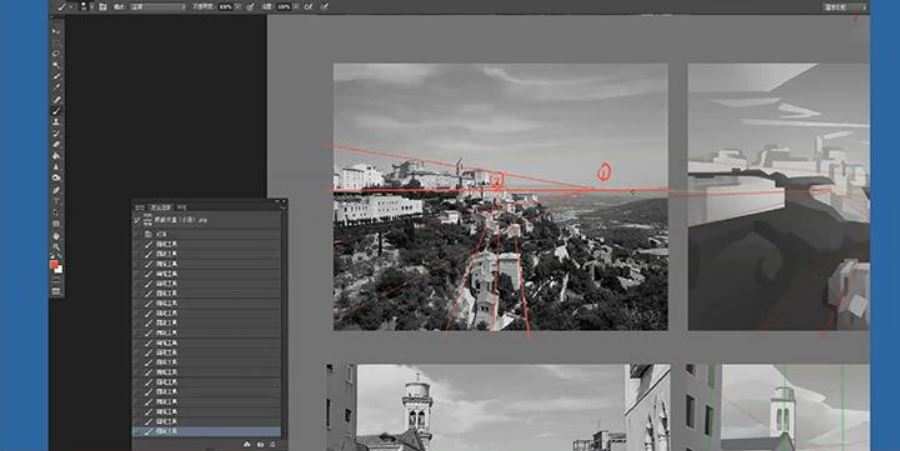Pick the Eraser tool
The height and width of the screenshot is (451, 900).
coord(57,144)
